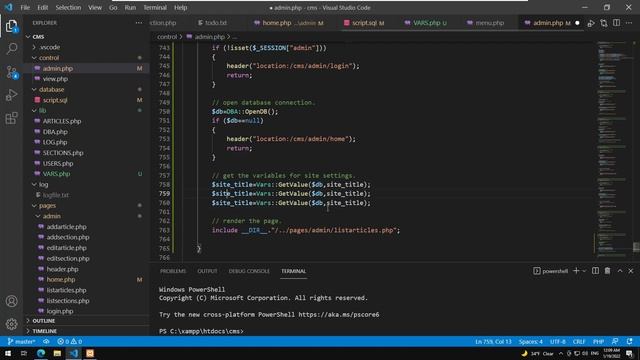
Task: Open the Search view in activity bar
Action: coord(11,49)
